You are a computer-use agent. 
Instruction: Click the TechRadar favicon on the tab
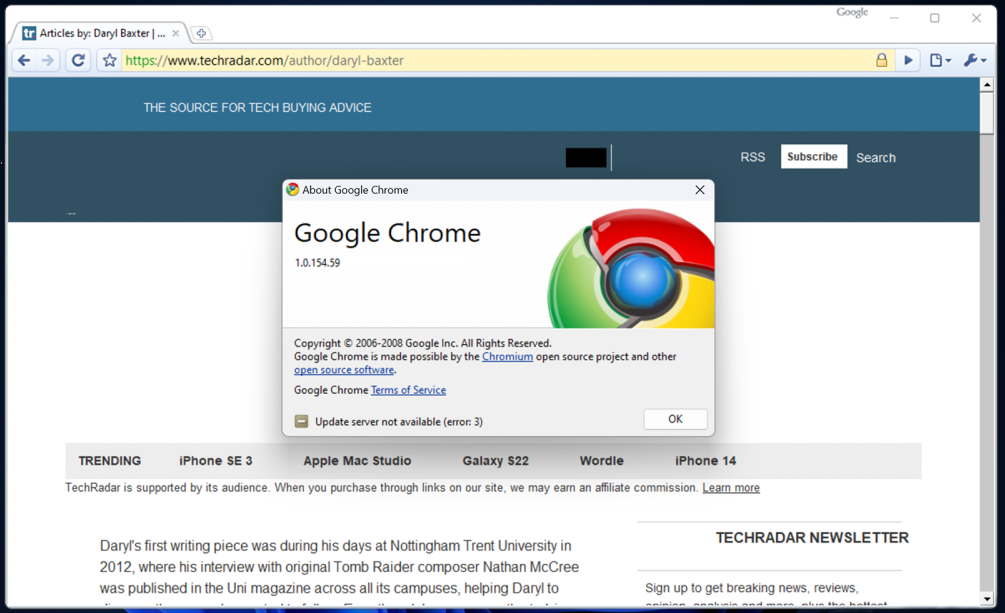pos(29,33)
